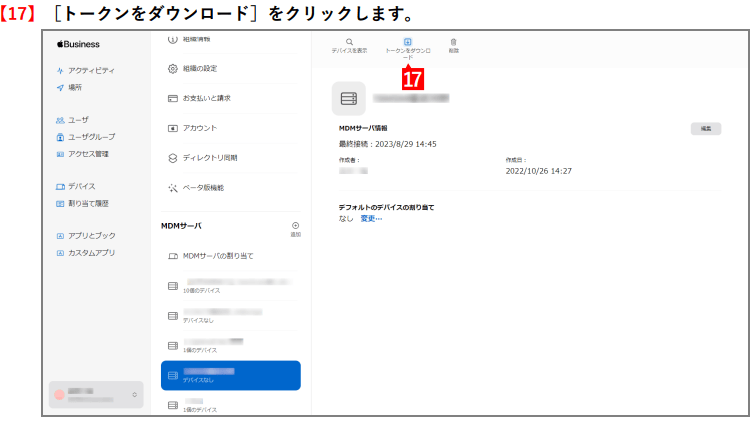Open ユーザグループ in the sidebar

86,137
